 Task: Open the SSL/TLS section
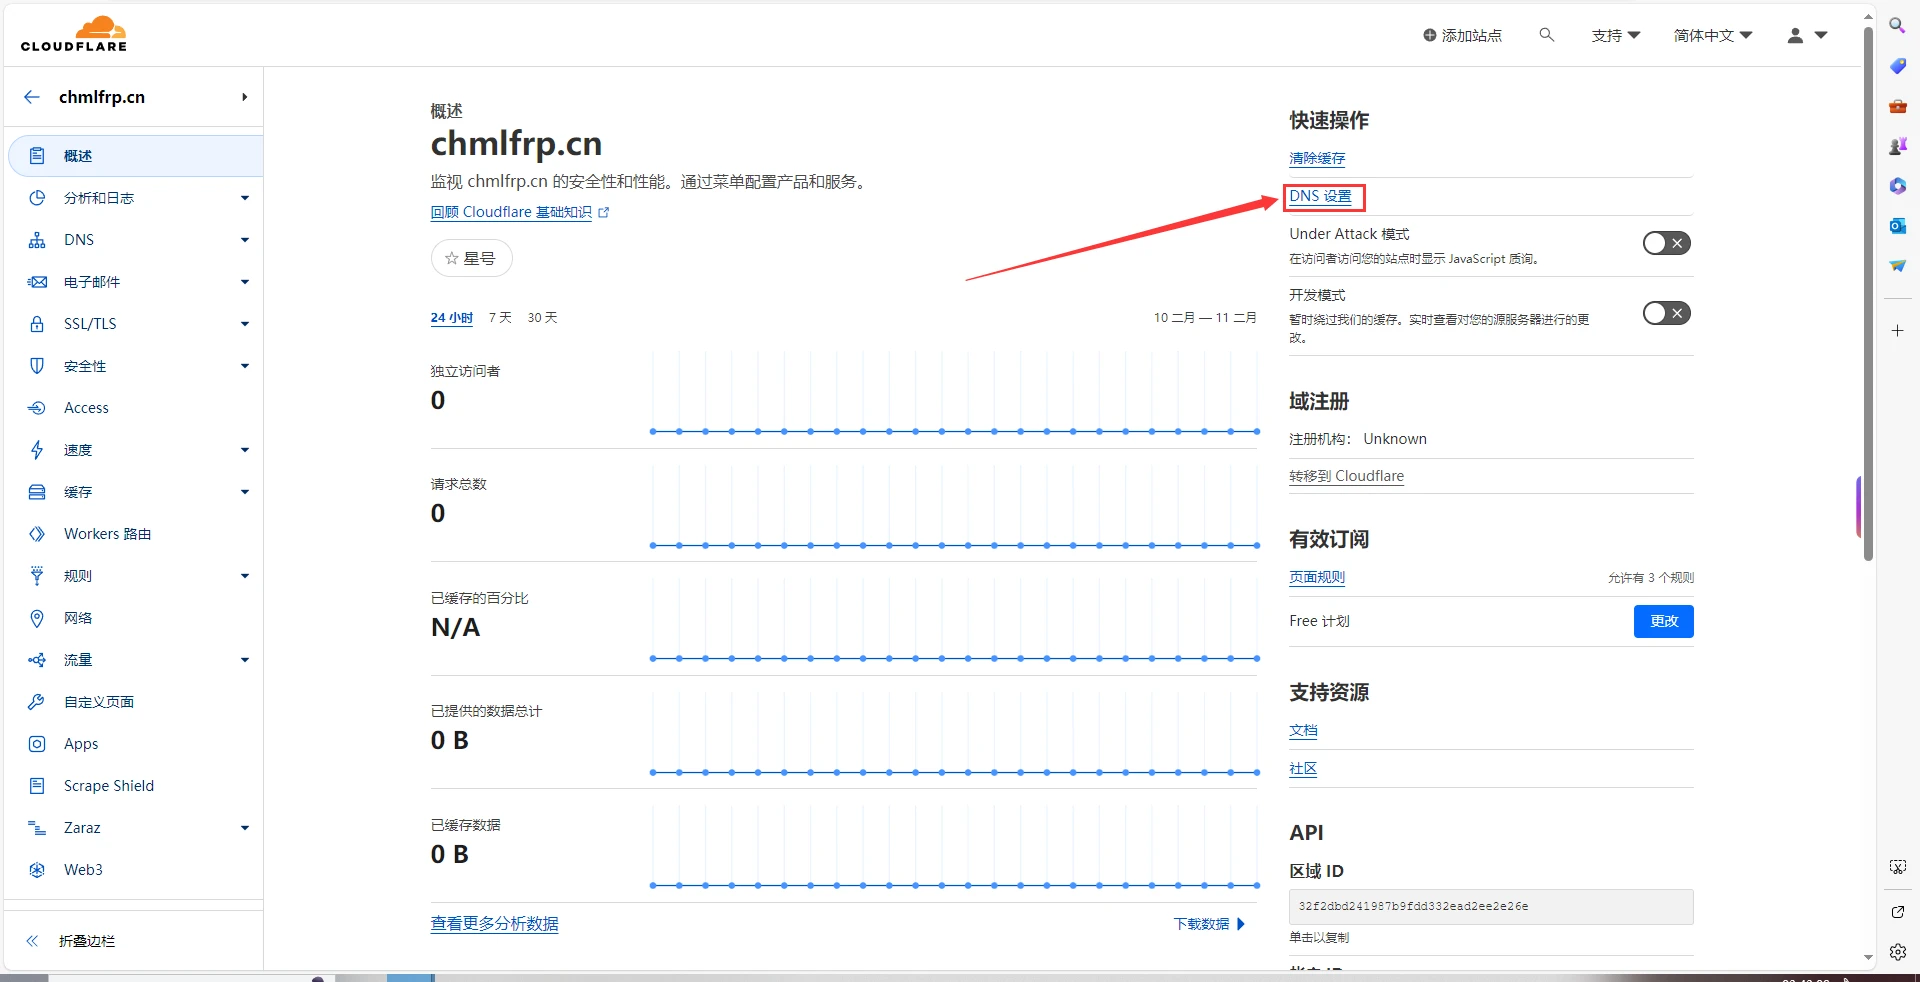[x=90, y=324]
